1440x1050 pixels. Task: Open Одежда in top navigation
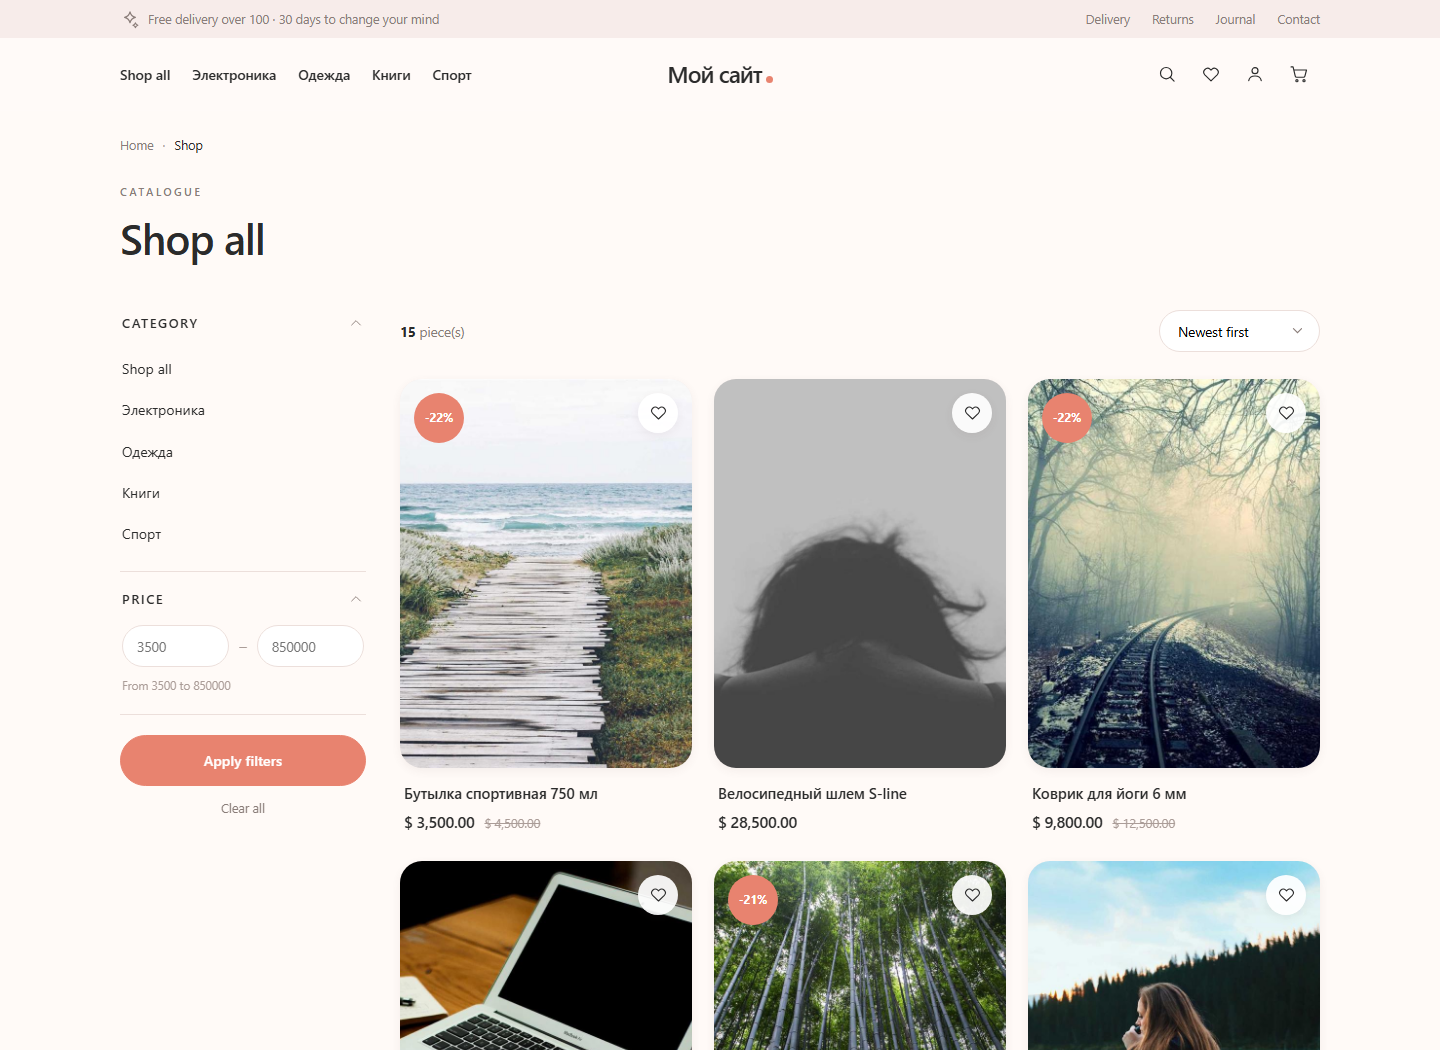[324, 75]
